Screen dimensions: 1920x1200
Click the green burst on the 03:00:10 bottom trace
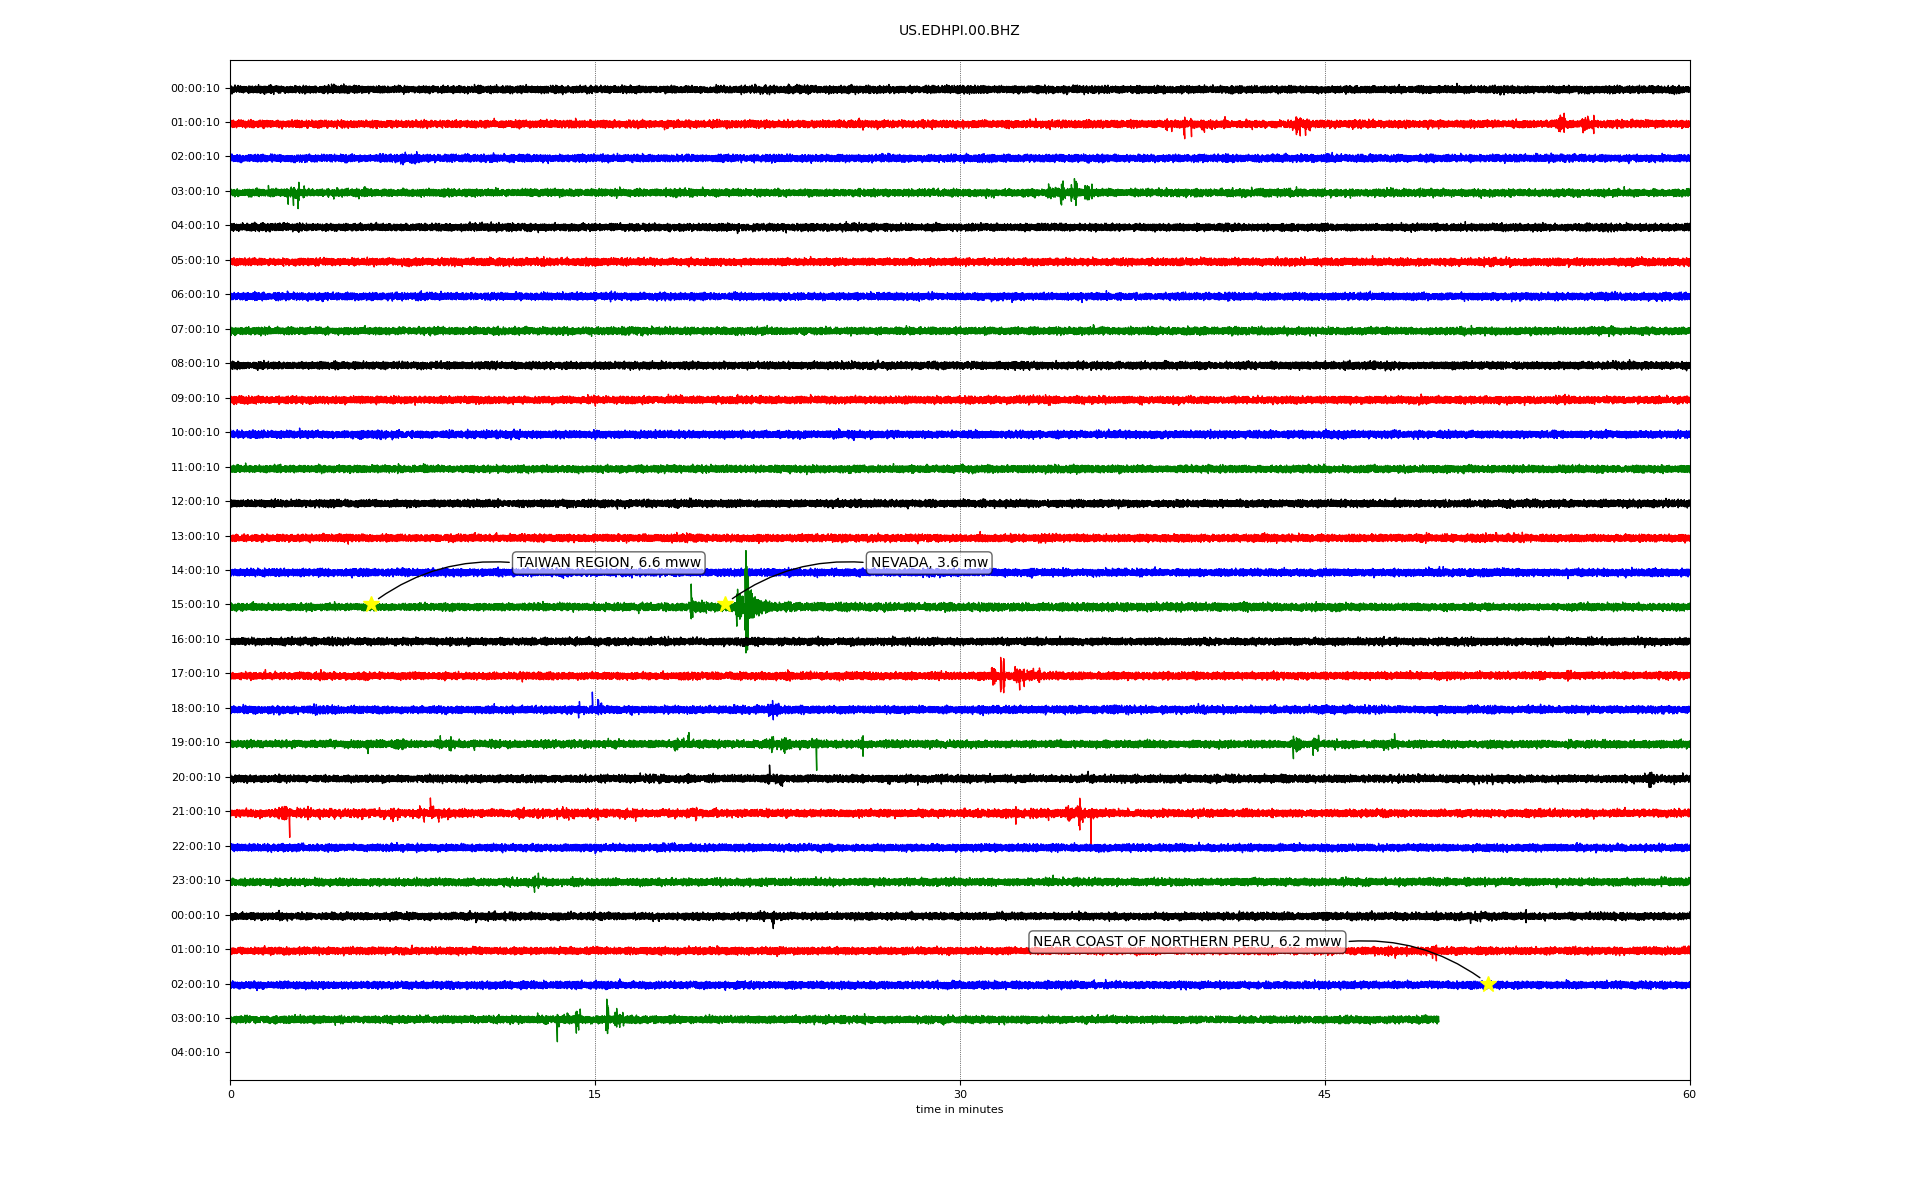607,1018
